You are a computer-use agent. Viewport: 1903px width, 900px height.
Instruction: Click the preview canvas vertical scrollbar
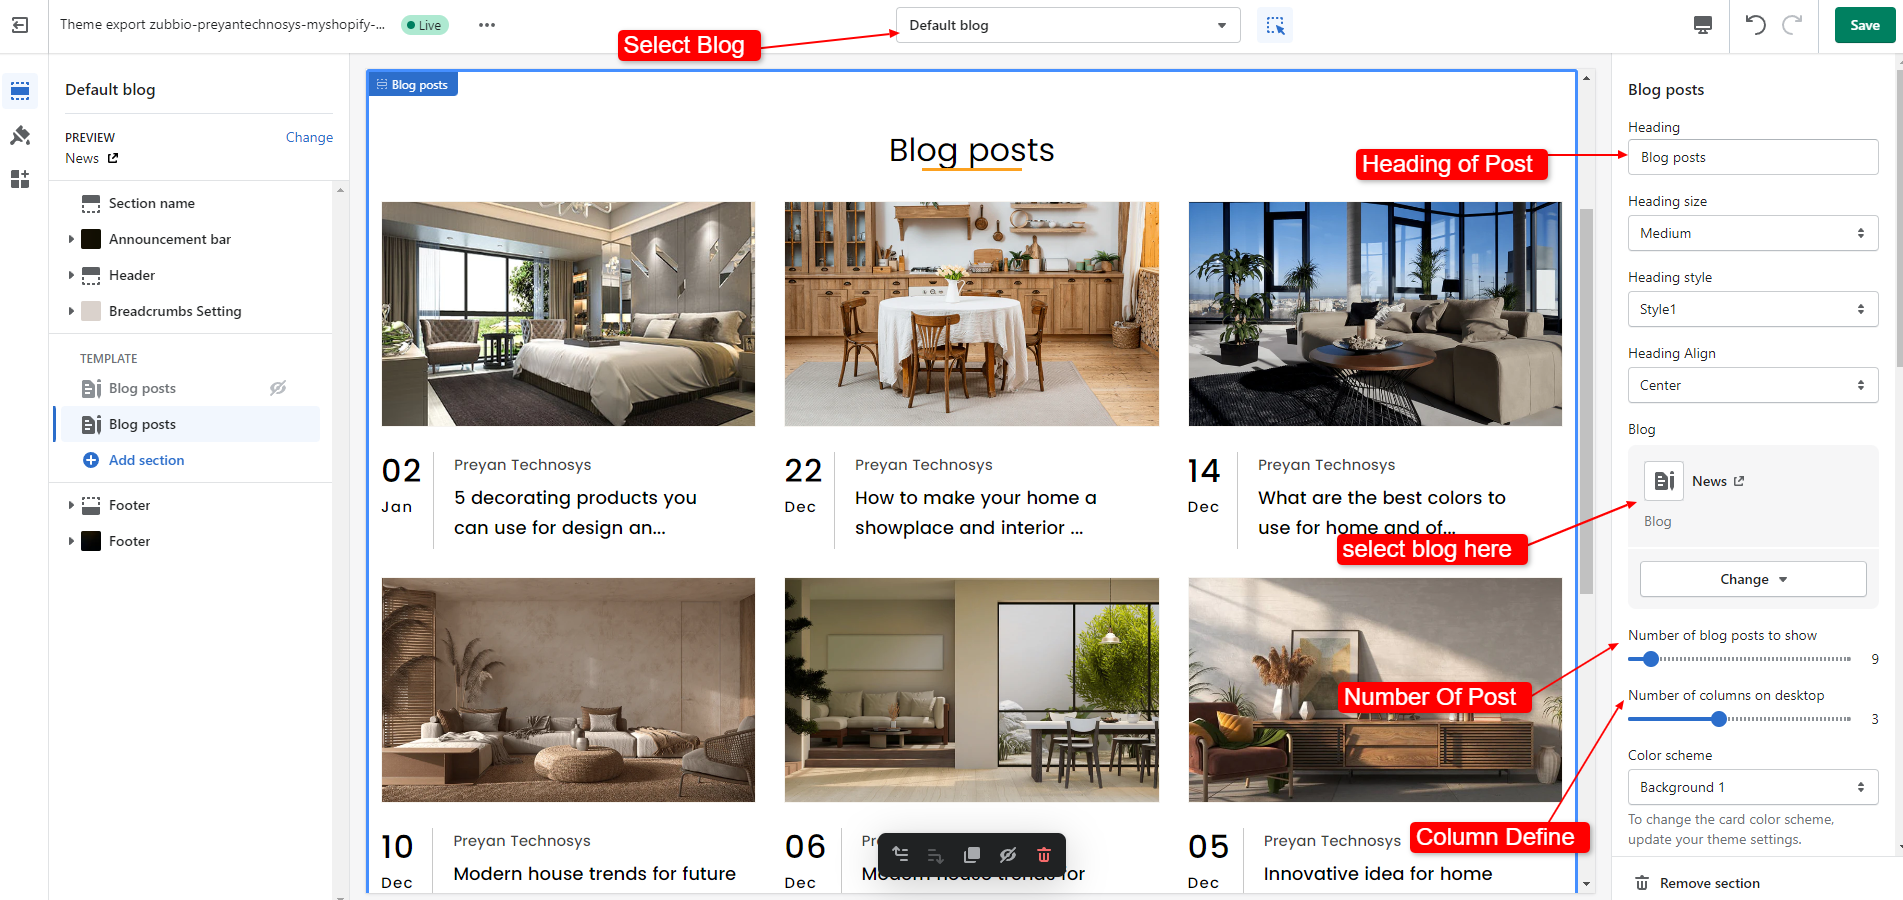pos(1586,400)
